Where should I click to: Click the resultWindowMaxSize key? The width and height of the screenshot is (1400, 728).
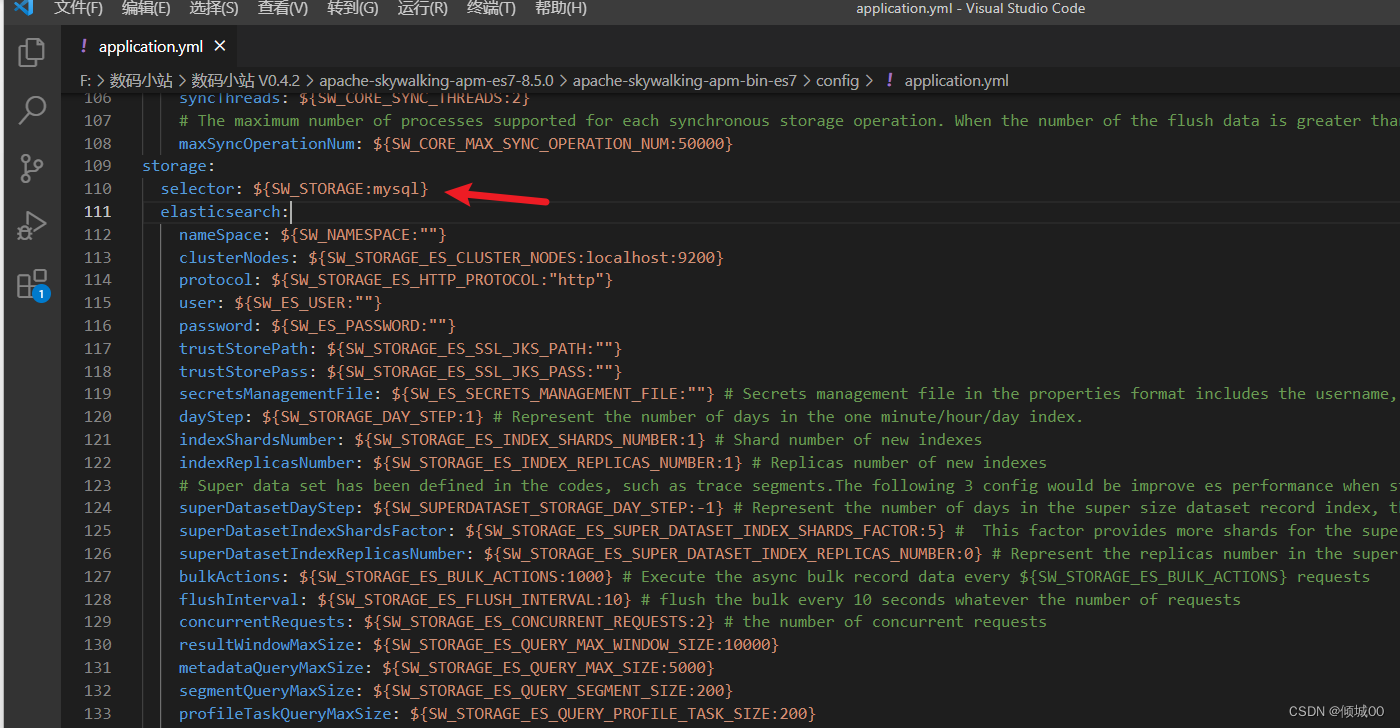coord(266,645)
